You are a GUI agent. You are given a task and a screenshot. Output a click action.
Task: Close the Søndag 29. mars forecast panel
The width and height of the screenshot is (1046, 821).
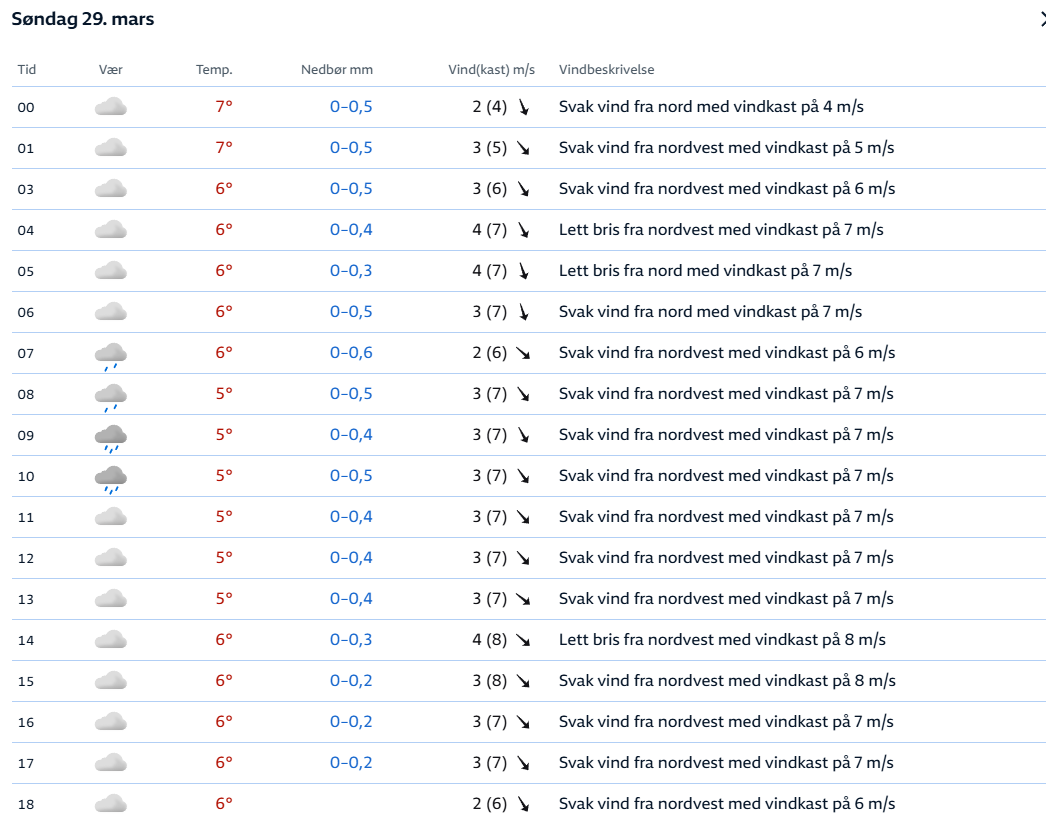point(1042,18)
